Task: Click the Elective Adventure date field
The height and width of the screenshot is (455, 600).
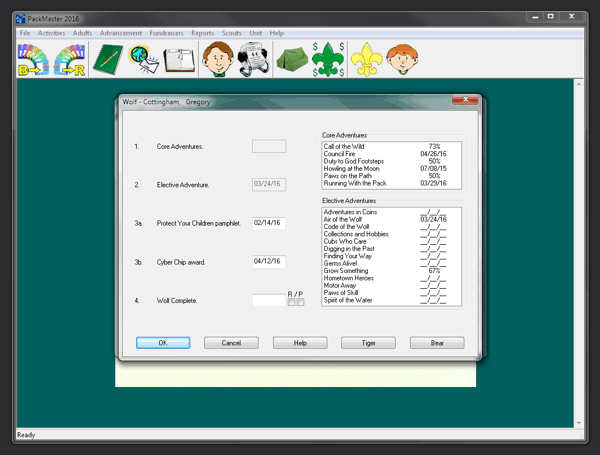Action: [269, 184]
